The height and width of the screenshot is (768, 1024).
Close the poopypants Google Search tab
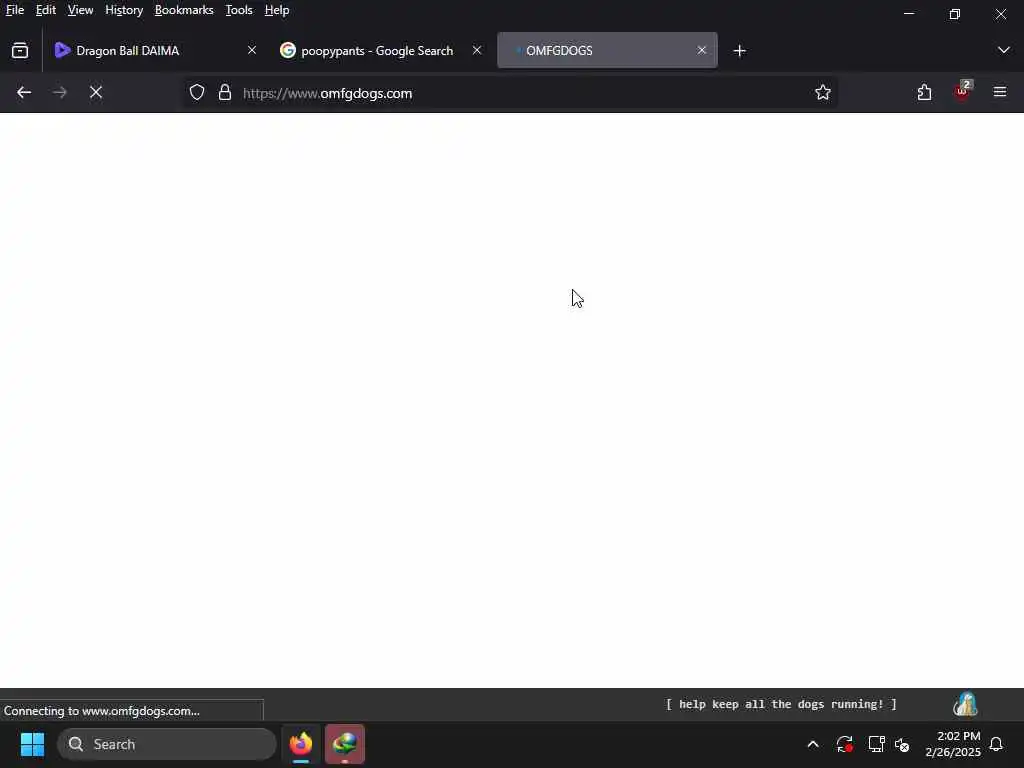[x=477, y=50]
